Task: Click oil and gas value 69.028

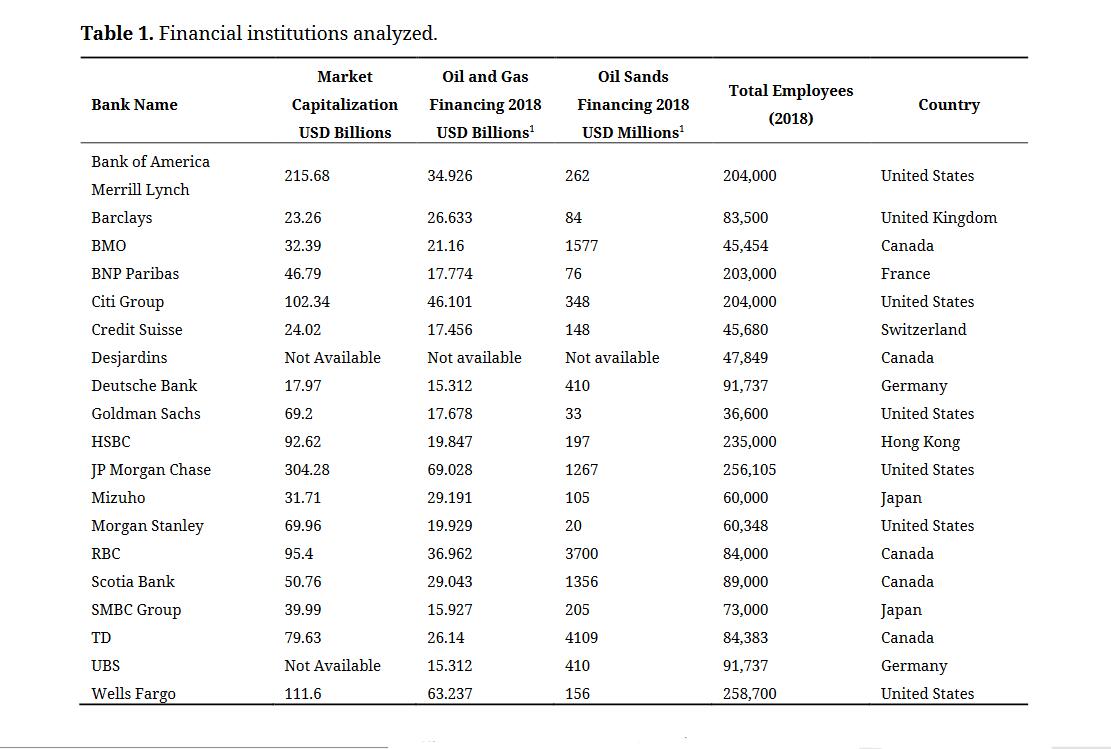Action: pyautogui.click(x=450, y=470)
